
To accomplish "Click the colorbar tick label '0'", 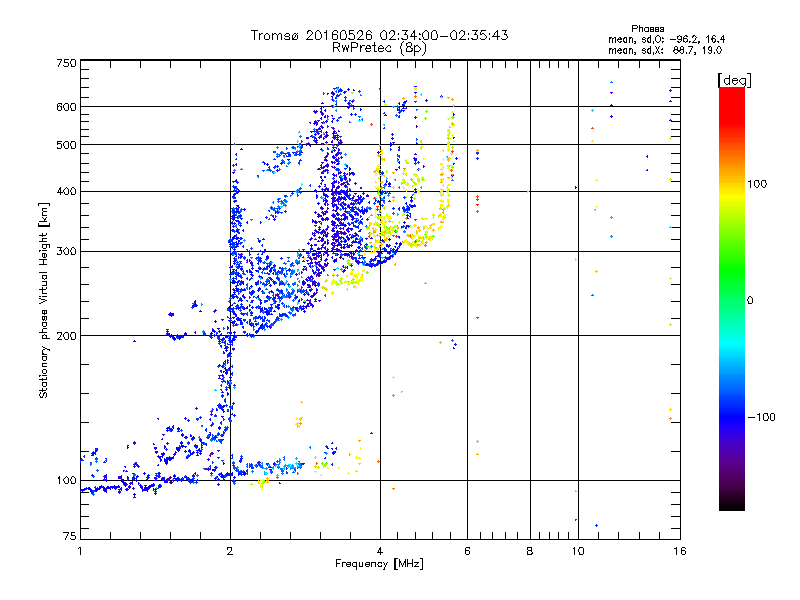I will coord(750,301).
